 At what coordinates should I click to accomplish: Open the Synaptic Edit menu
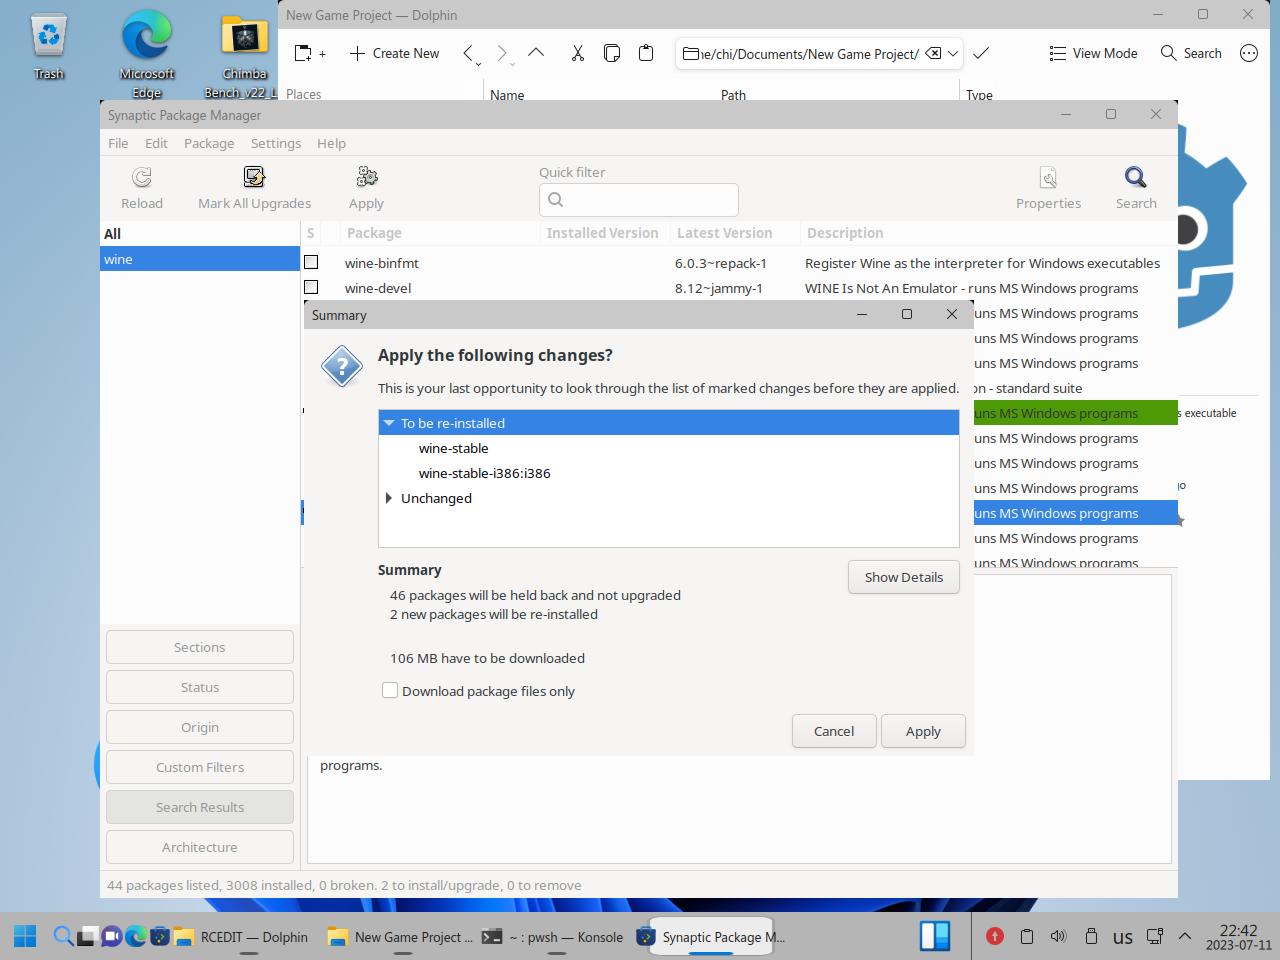tap(156, 143)
